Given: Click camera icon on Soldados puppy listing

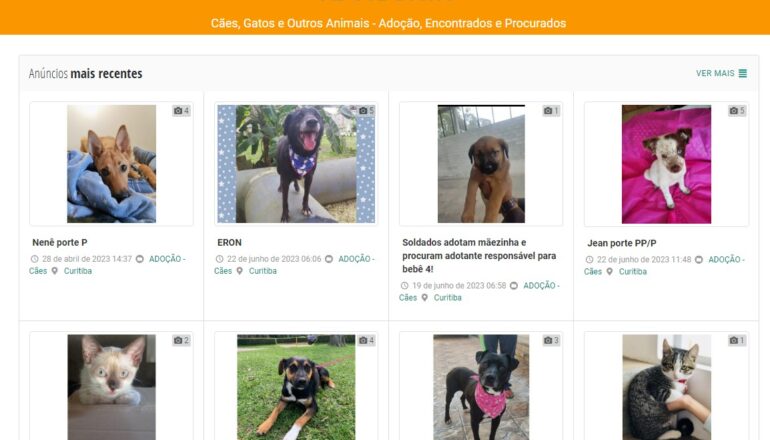Looking at the screenshot, I should point(548,110).
